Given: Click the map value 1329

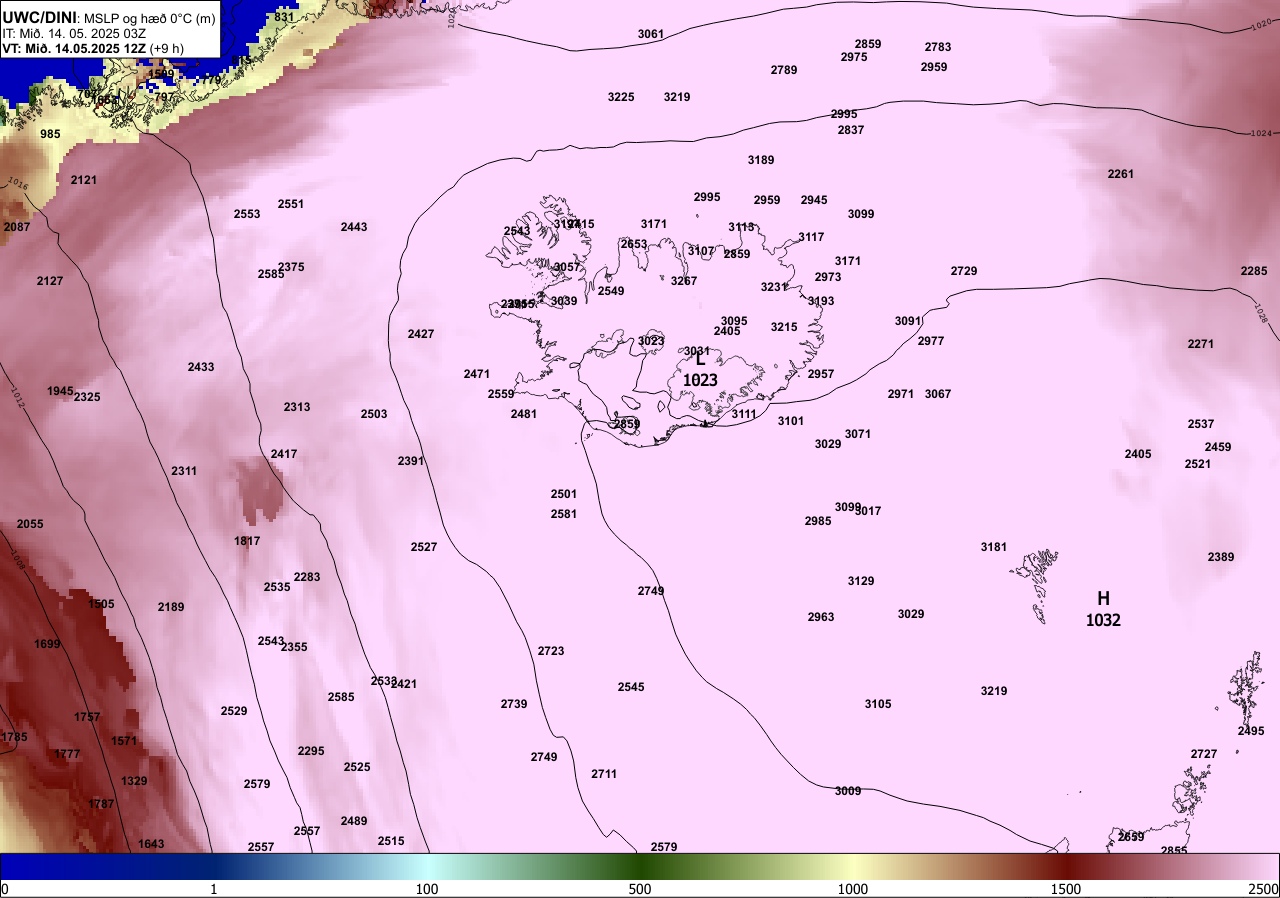Looking at the screenshot, I should [x=134, y=781].
